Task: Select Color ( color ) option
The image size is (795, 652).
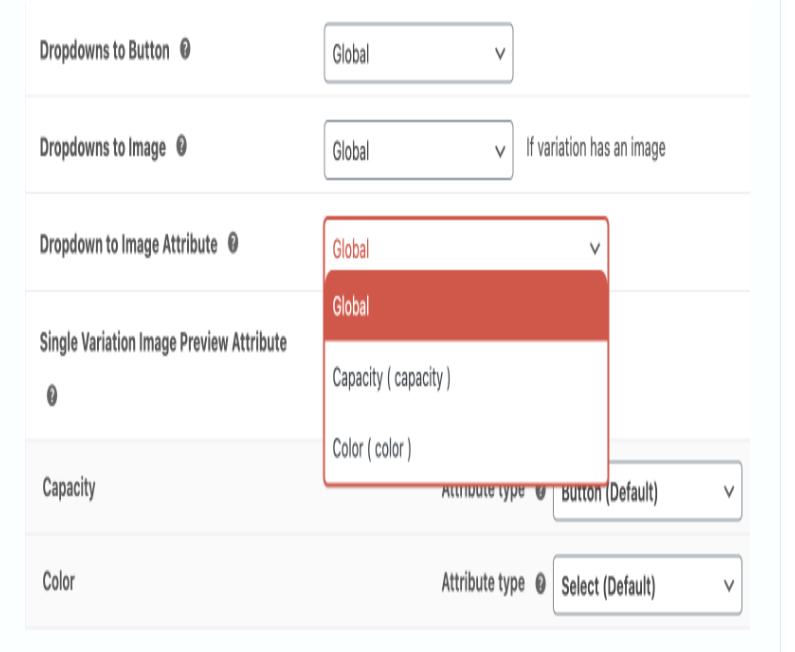Action: 466,449
